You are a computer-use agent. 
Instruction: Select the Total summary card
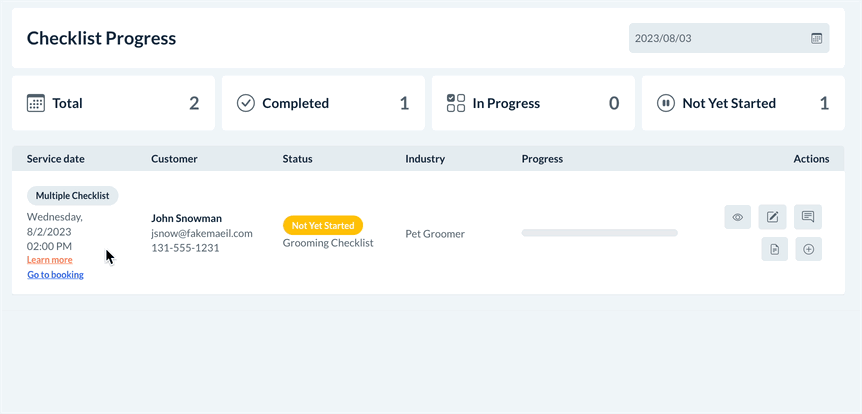(x=113, y=103)
